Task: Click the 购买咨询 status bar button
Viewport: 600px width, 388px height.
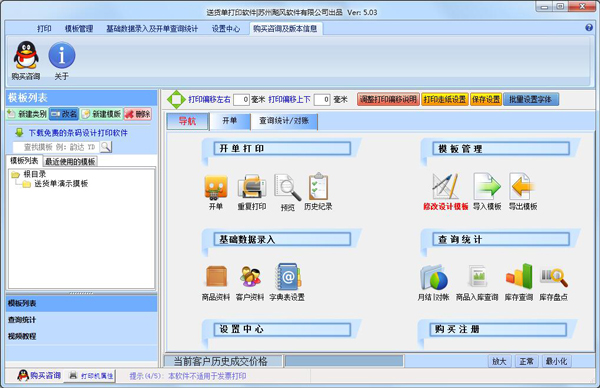Action: (39, 375)
